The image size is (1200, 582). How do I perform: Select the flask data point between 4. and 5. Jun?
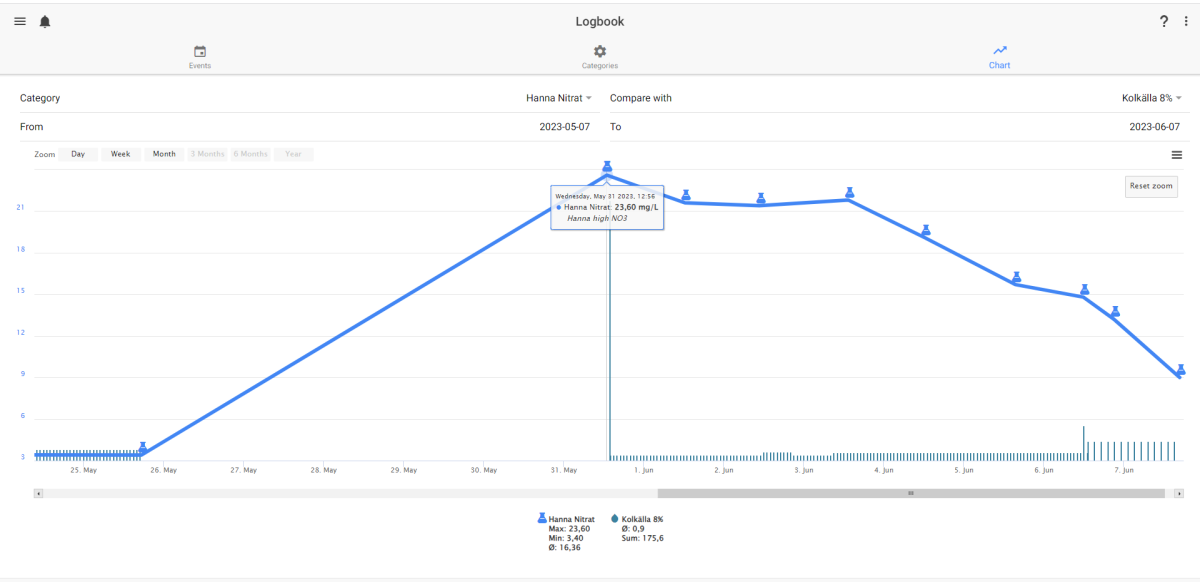point(926,231)
